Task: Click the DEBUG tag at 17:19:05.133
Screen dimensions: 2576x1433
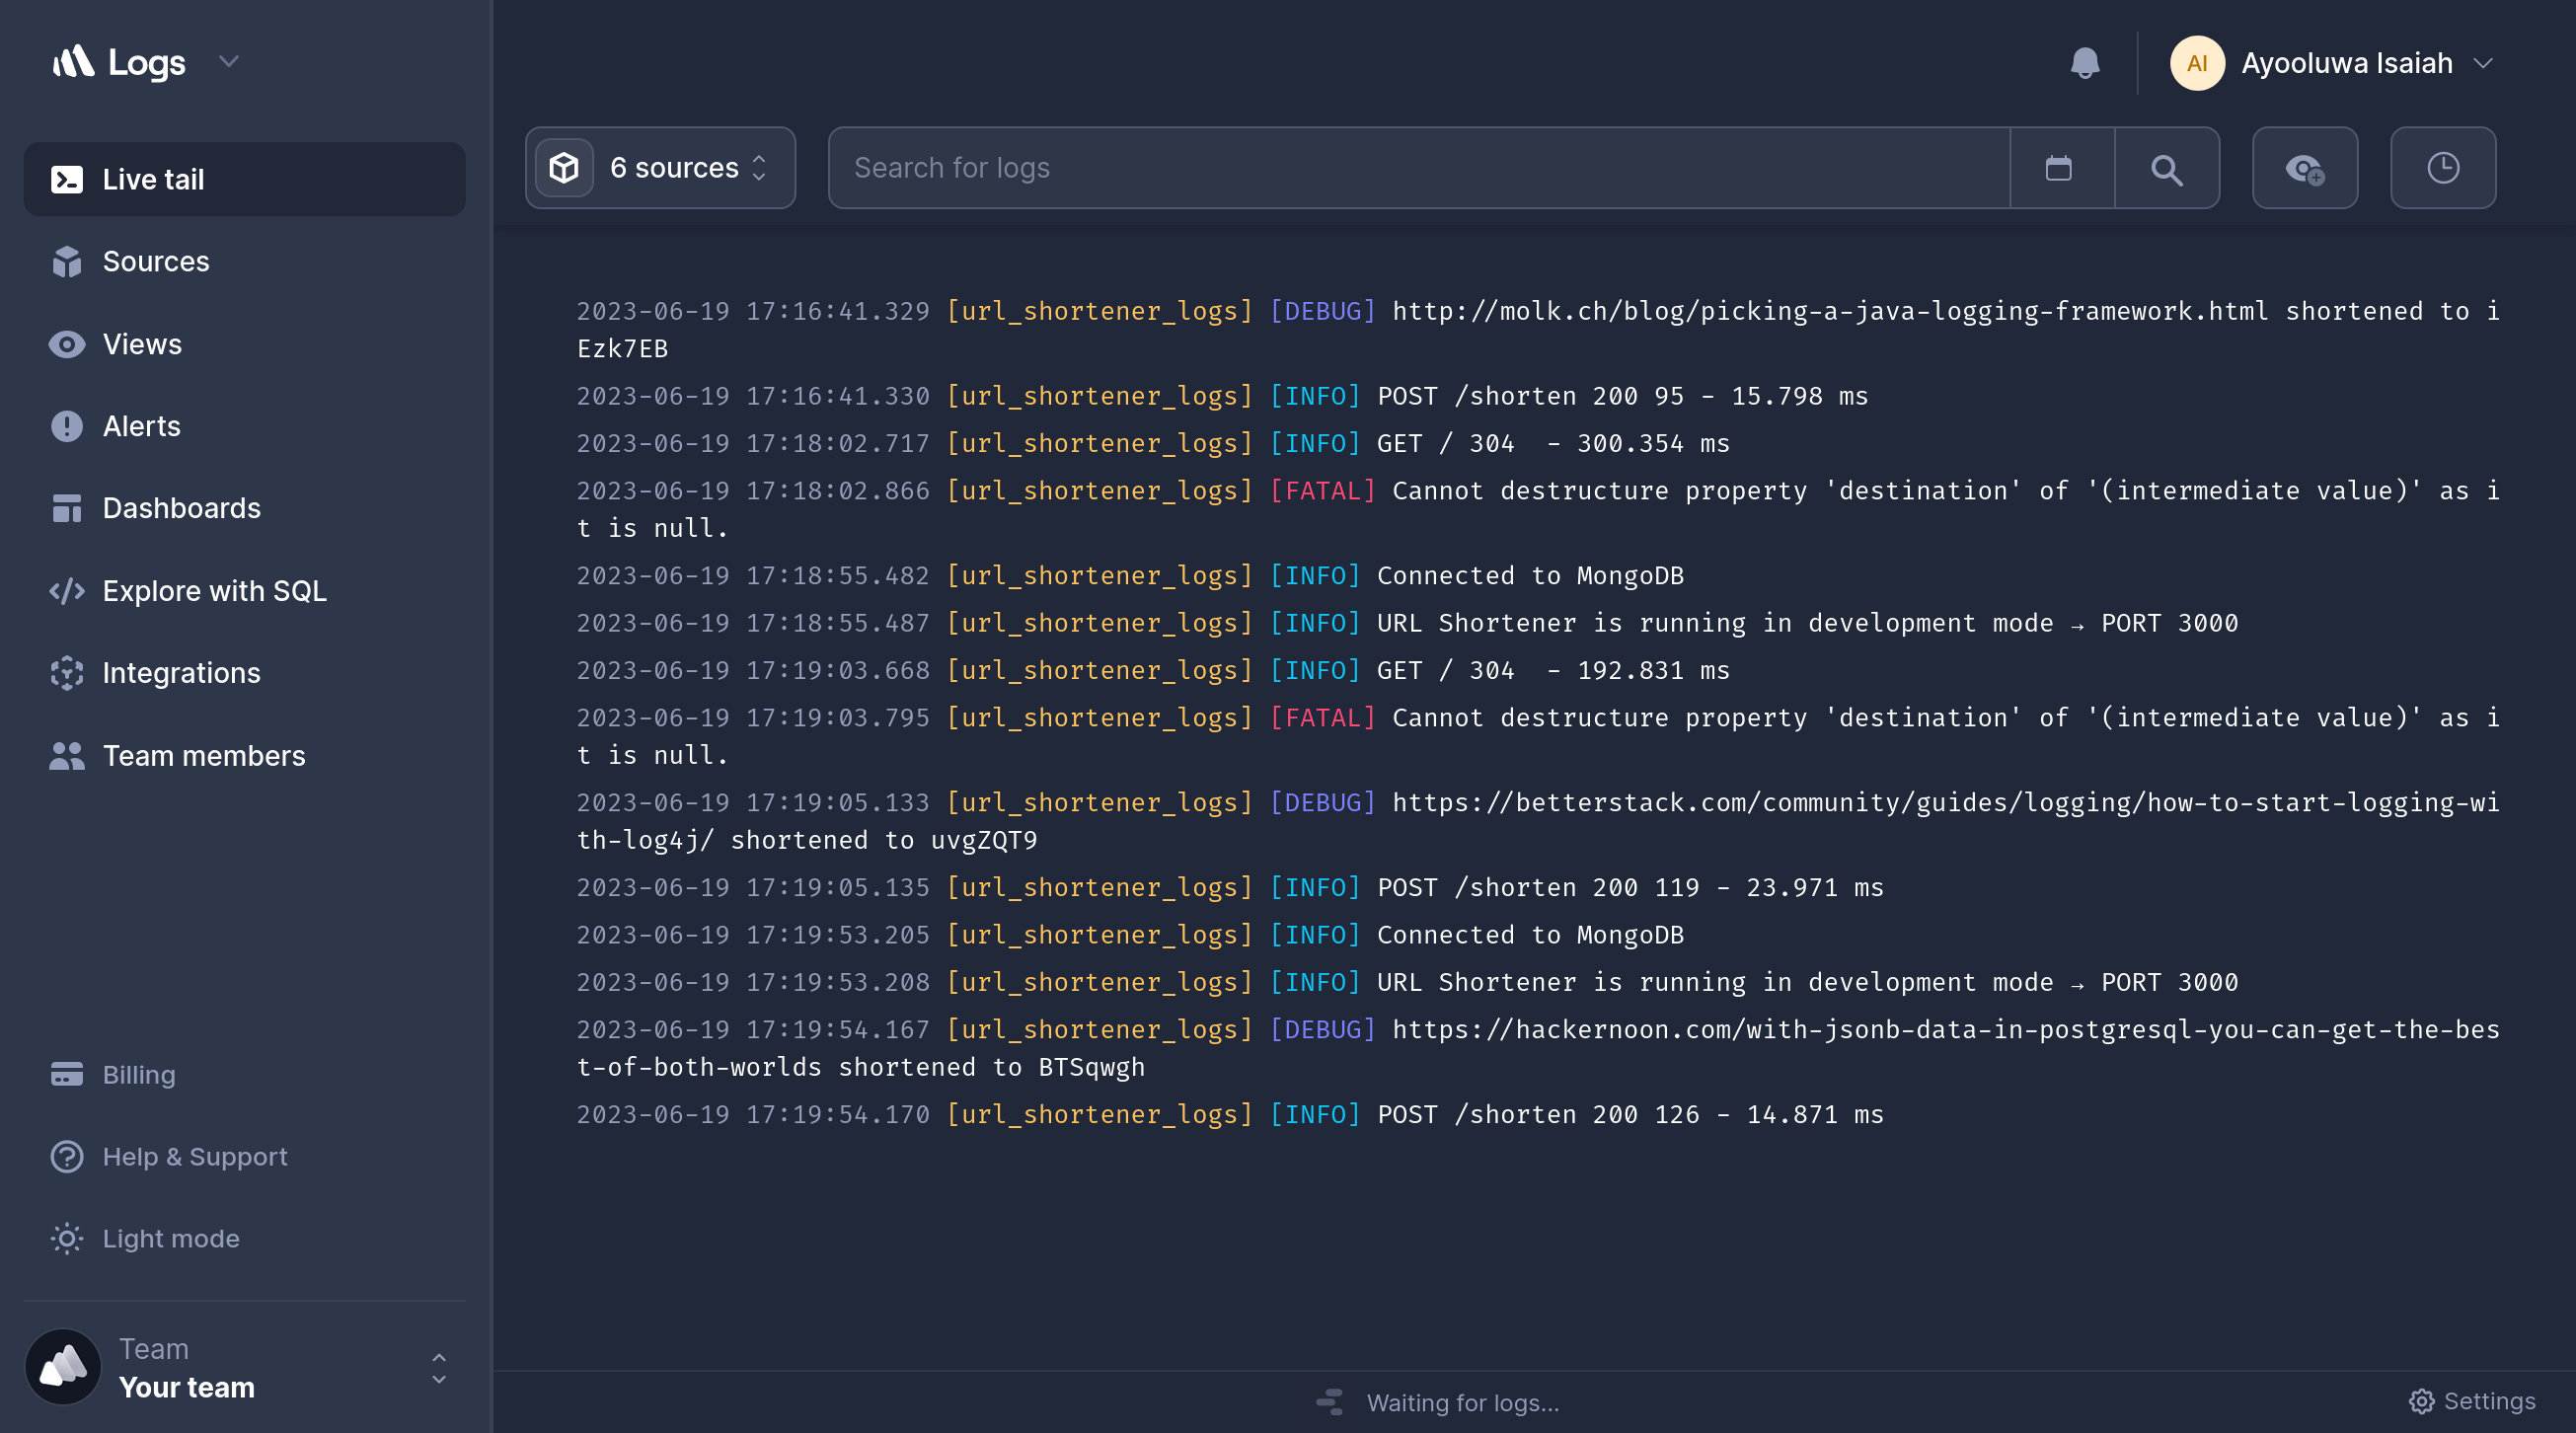Action: 1322,803
